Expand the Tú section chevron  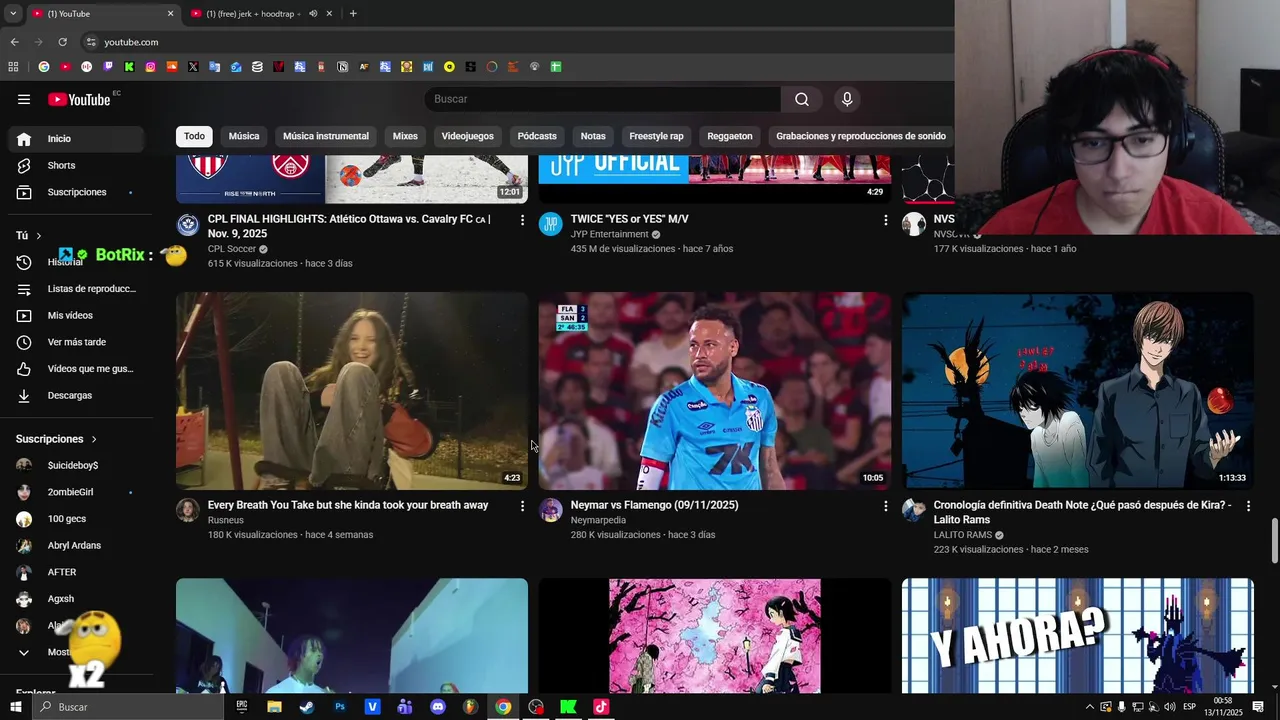(39, 236)
